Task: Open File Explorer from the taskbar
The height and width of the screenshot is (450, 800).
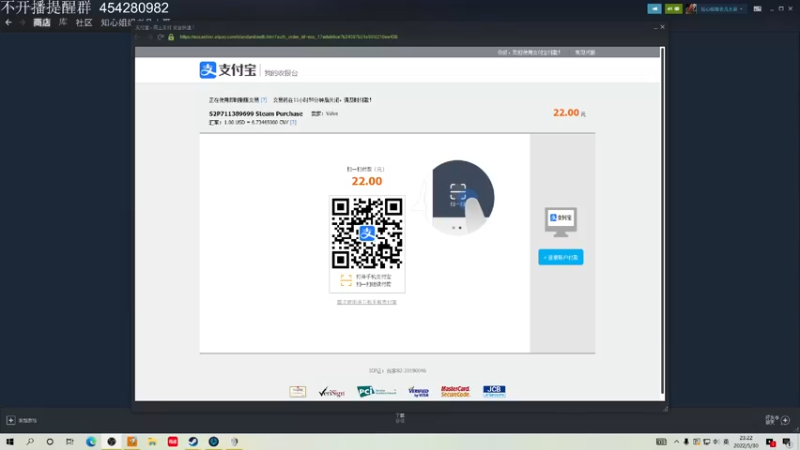Action: pyautogui.click(x=152, y=441)
